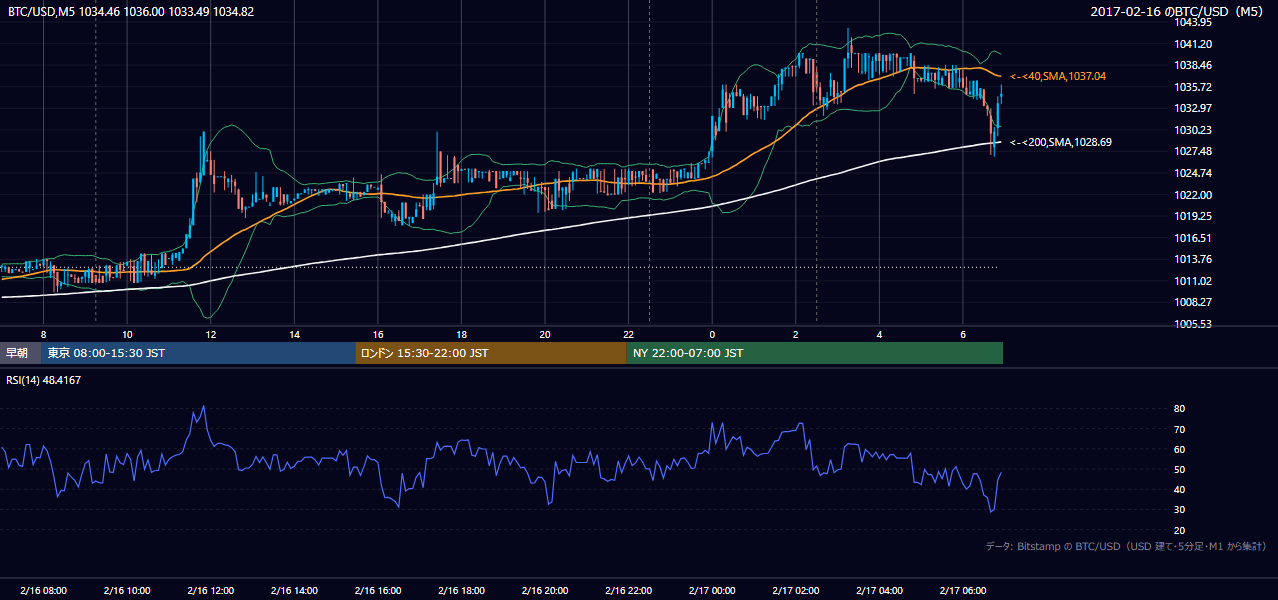Select the 東京 08:00-15:30 JST session bar
This screenshot has width=1278, height=600.
199,353
